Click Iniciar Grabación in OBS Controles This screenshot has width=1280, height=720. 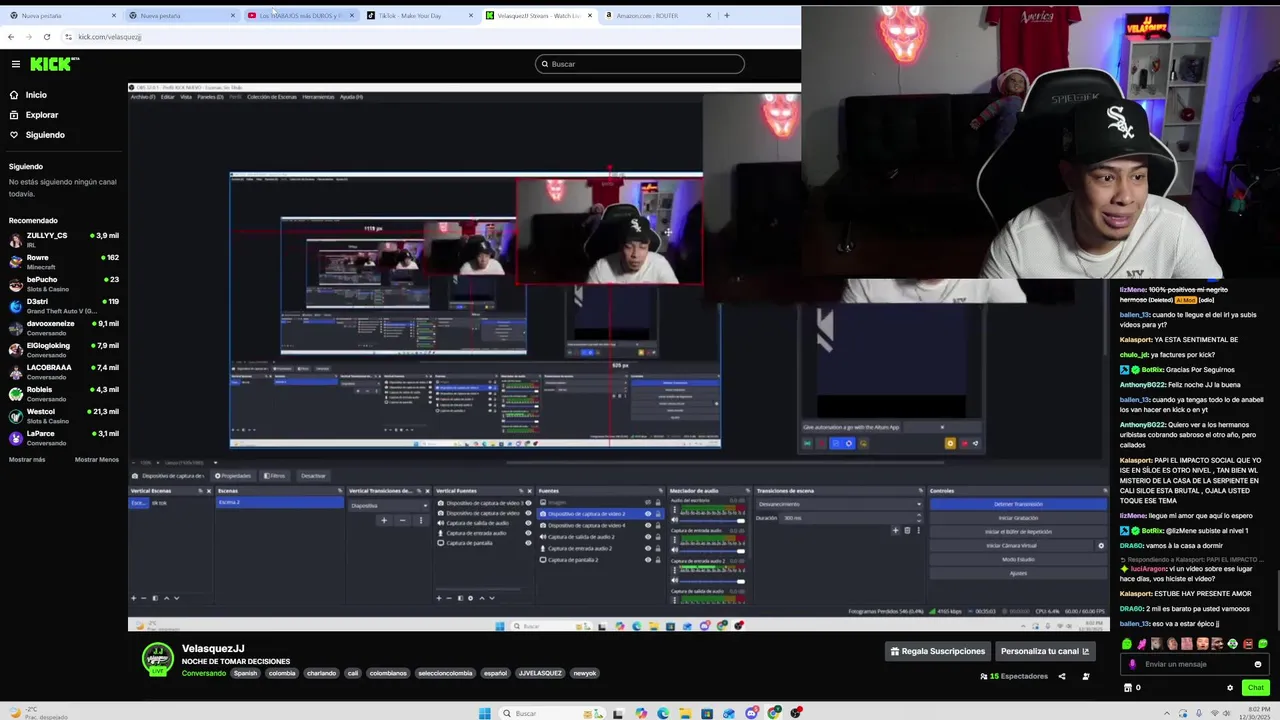[x=1018, y=518]
